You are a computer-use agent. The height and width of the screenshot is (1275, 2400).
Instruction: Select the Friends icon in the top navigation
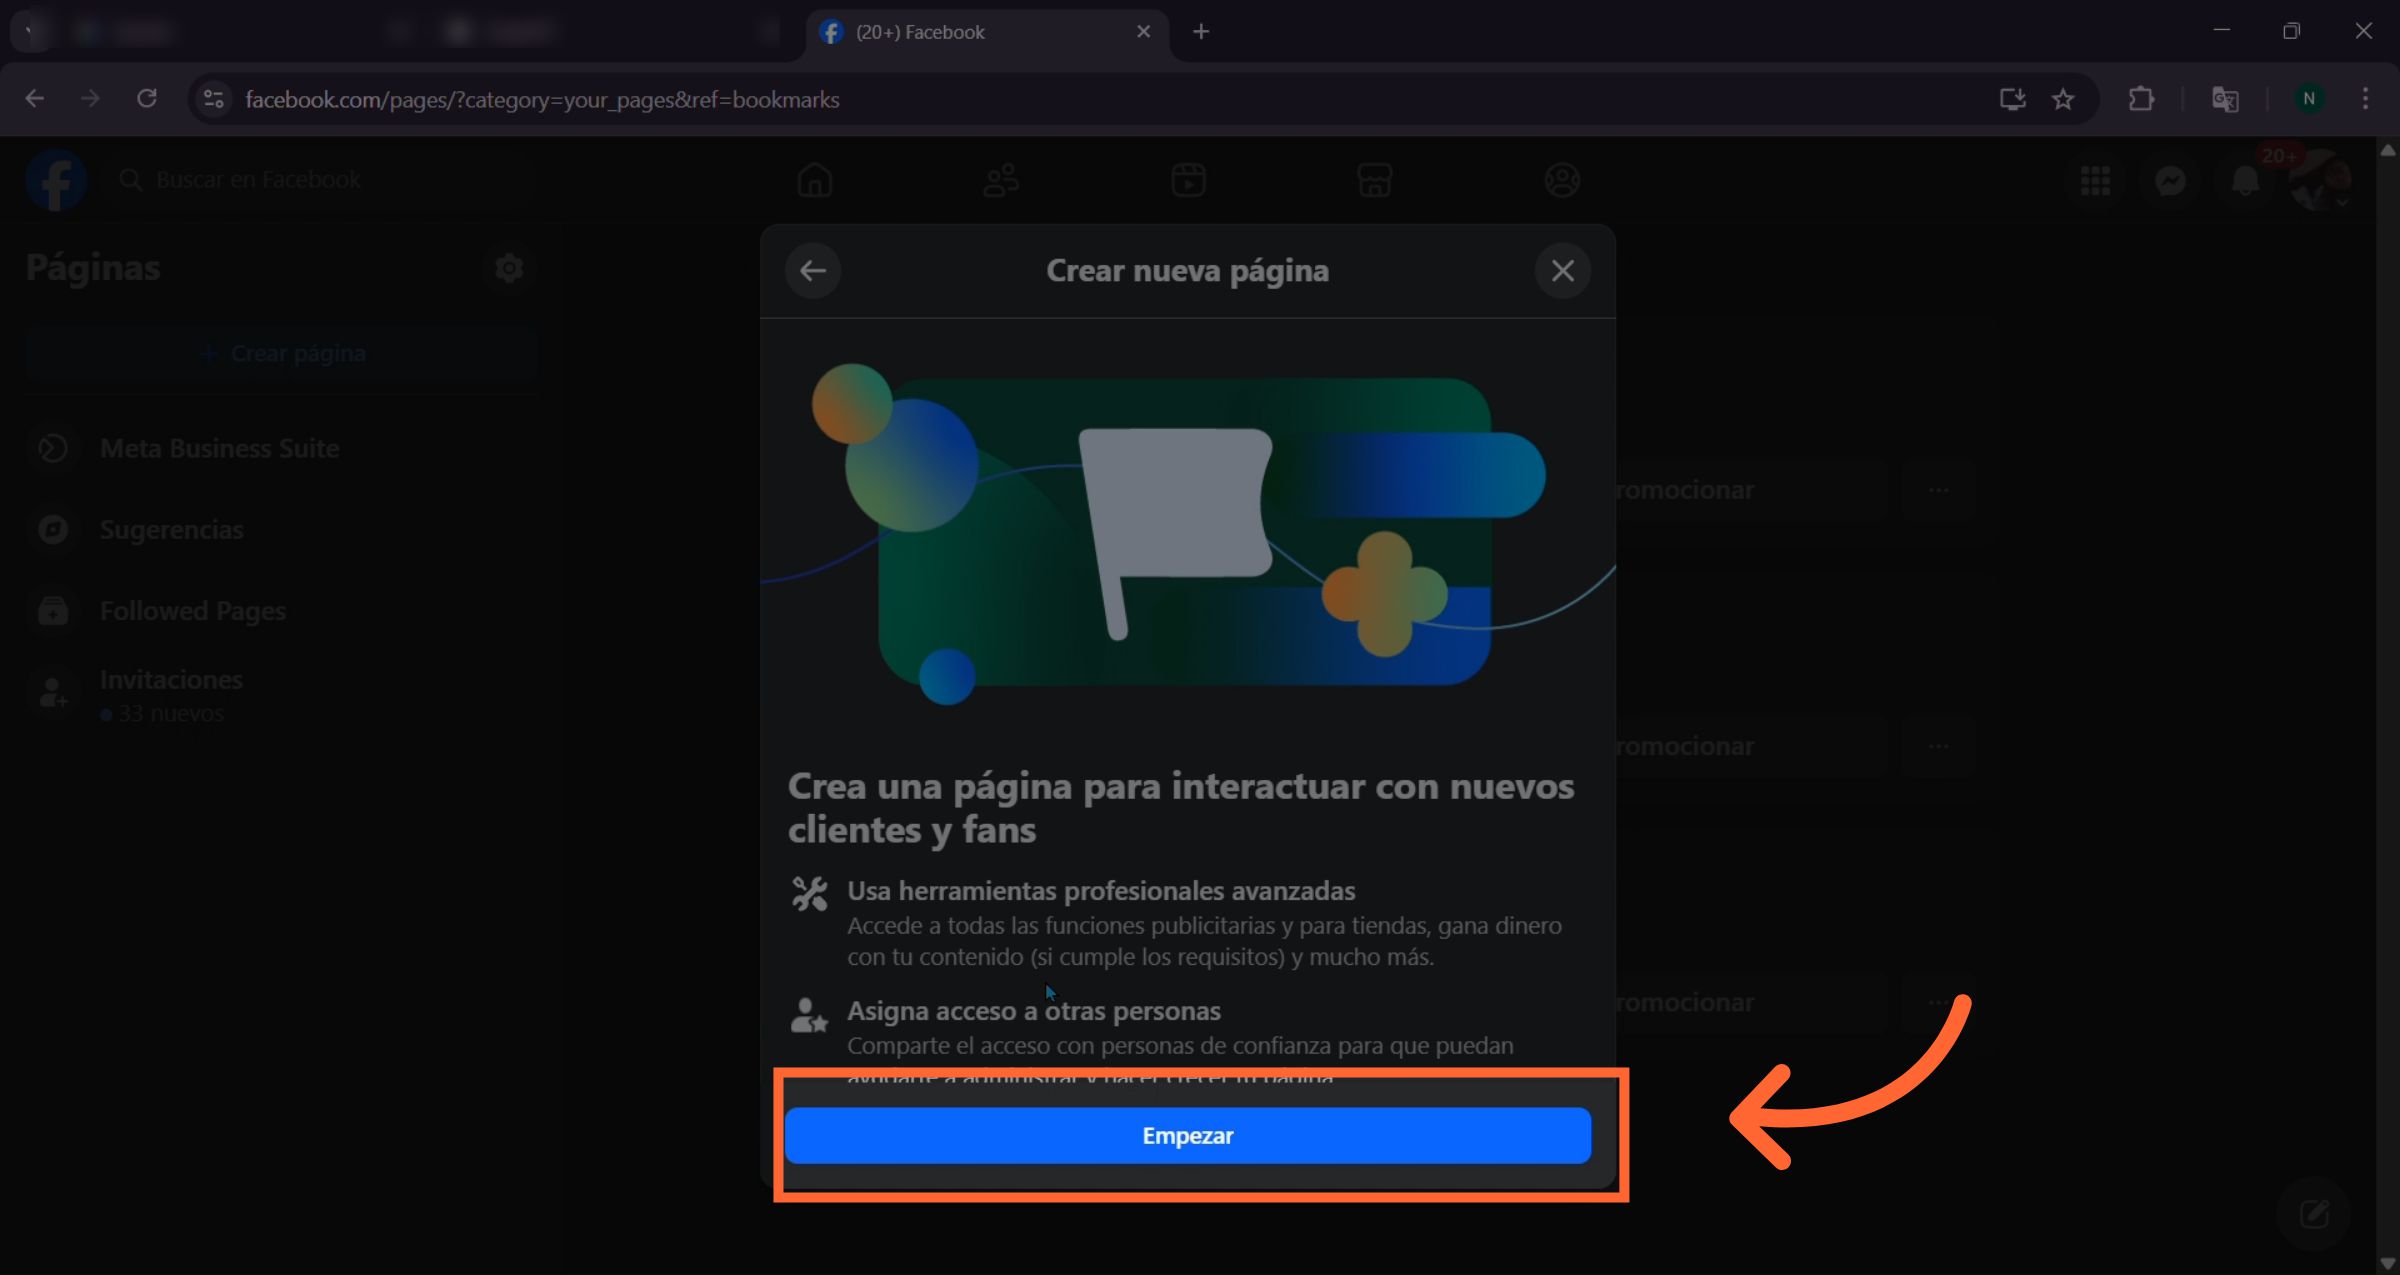point(1000,180)
